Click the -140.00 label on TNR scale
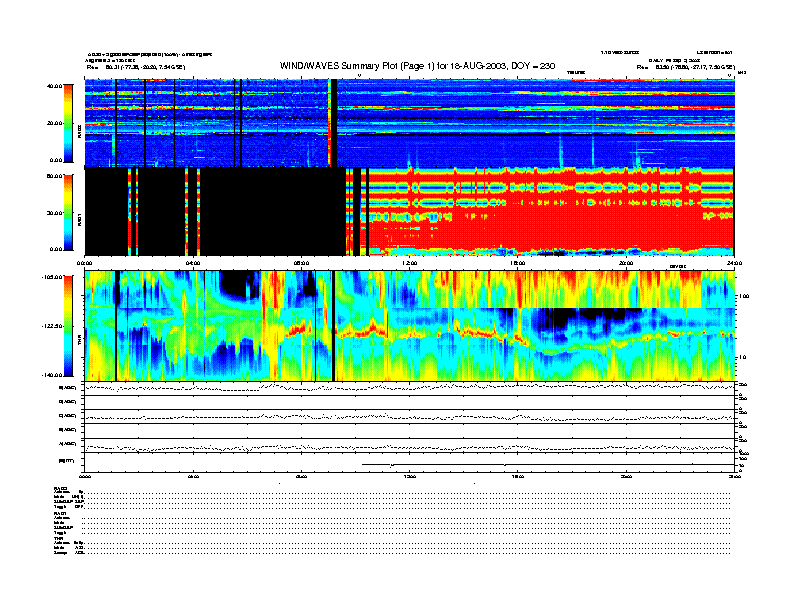 point(53,375)
